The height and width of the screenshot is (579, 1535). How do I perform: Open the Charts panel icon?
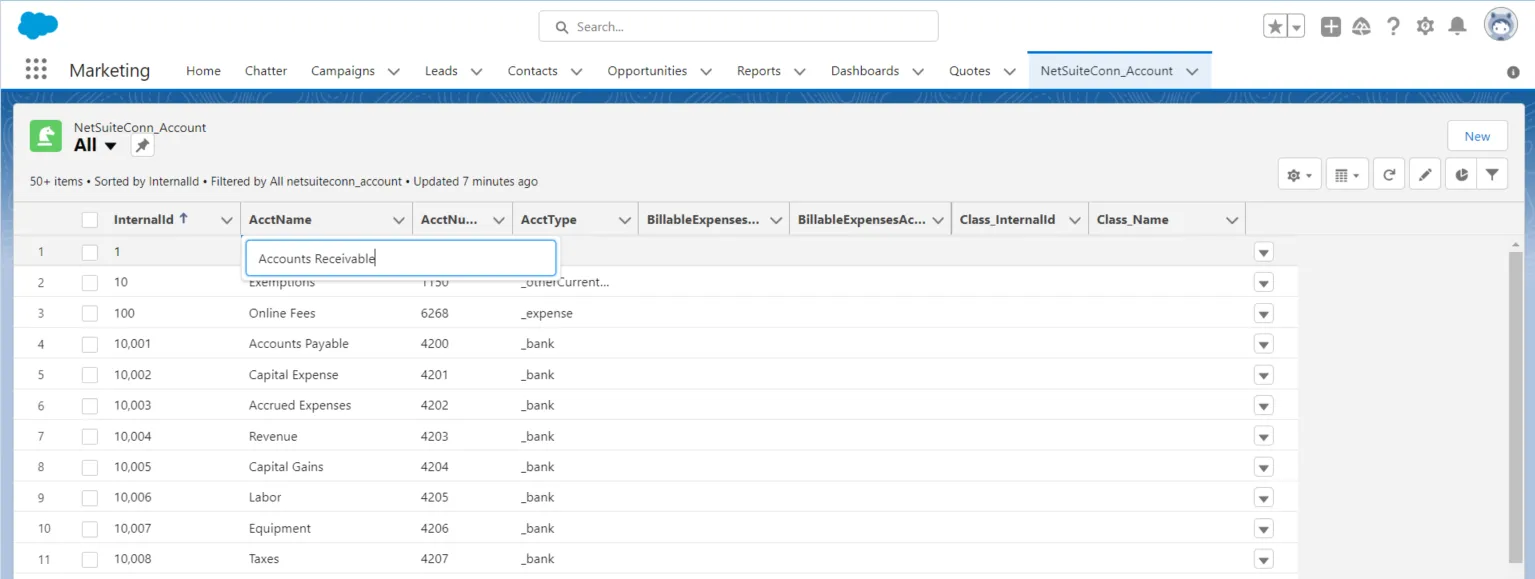pyautogui.click(x=1460, y=173)
